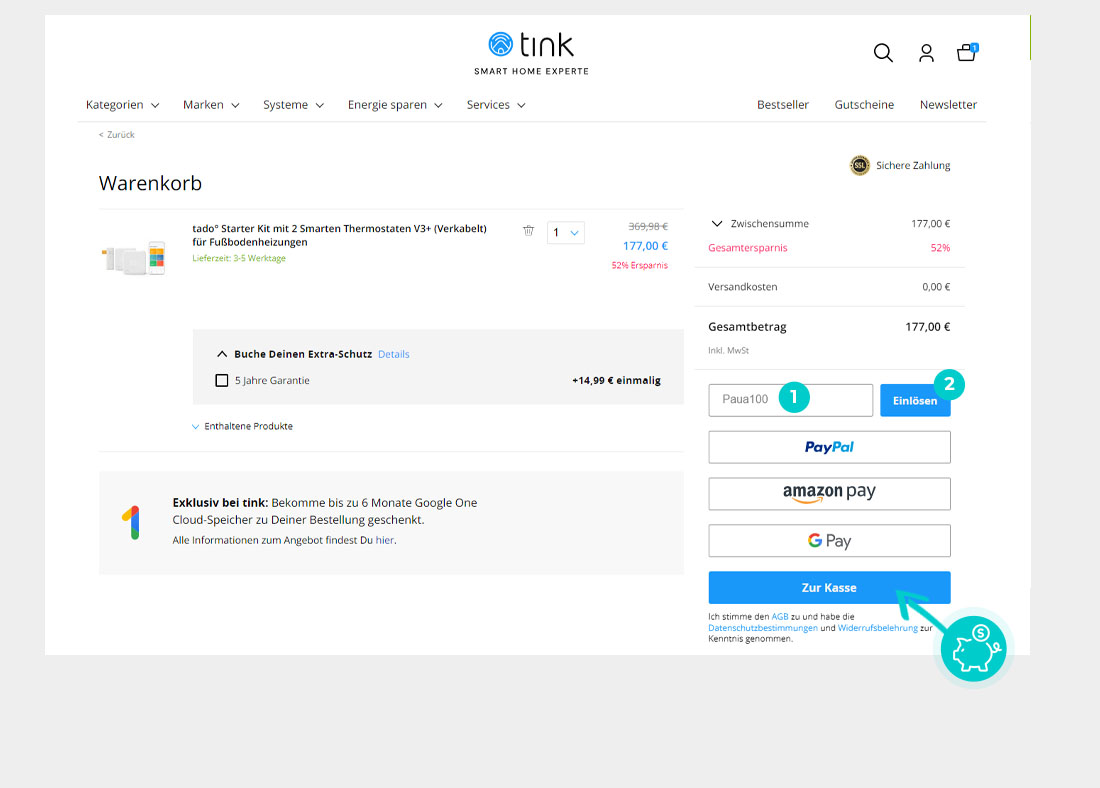The height and width of the screenshot is (788, 1100).
Task: Click the tink logo
Action: pos(531,53)
